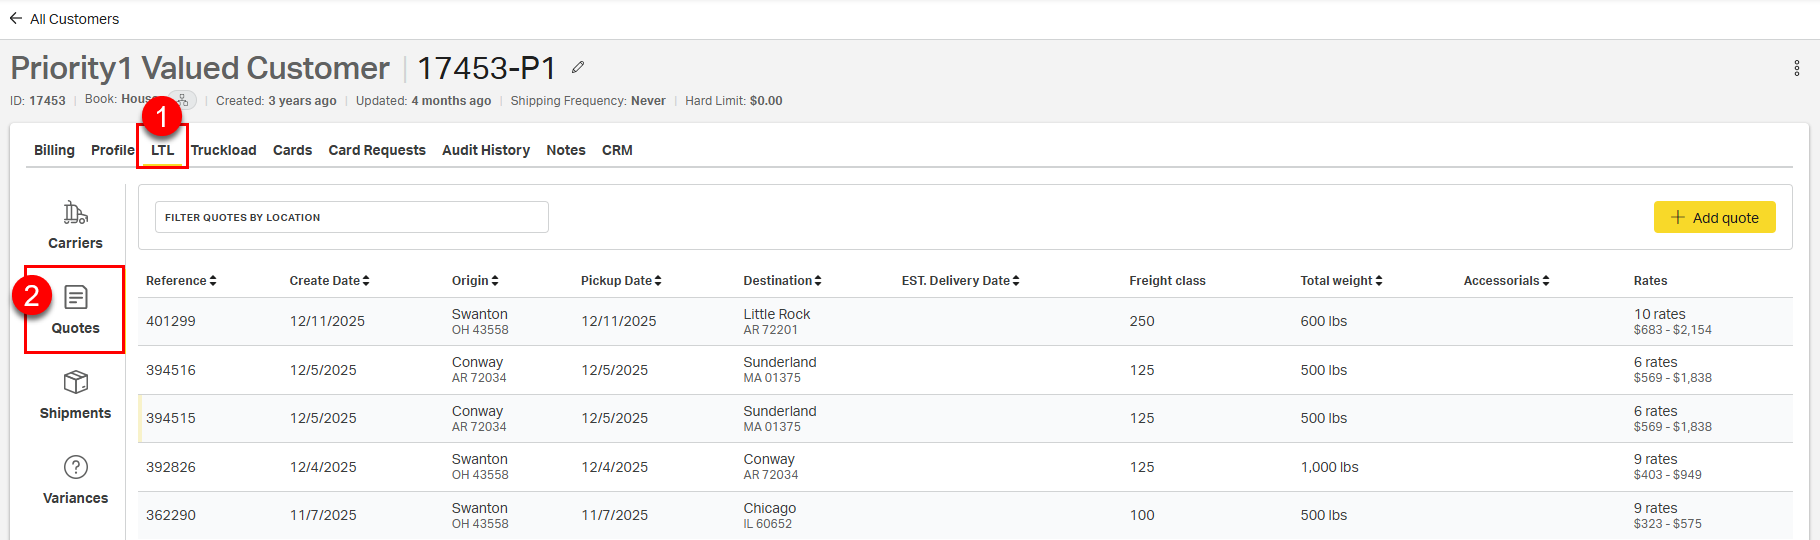This screenshot has width=1820, height=540.
Task: Sort quotes by Accessorials column
Action: point(1506,281)
